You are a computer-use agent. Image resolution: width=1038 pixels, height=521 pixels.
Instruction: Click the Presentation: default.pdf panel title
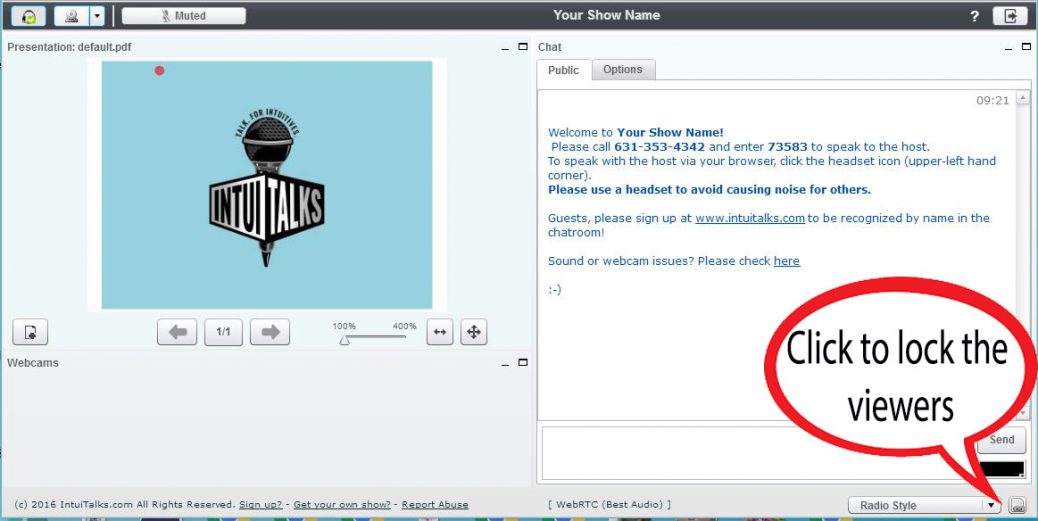[70, 47]
